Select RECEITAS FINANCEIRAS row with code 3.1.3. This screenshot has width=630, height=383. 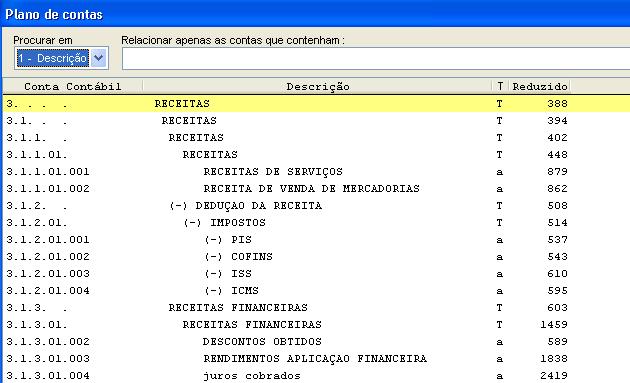click(x=316, y=307)
